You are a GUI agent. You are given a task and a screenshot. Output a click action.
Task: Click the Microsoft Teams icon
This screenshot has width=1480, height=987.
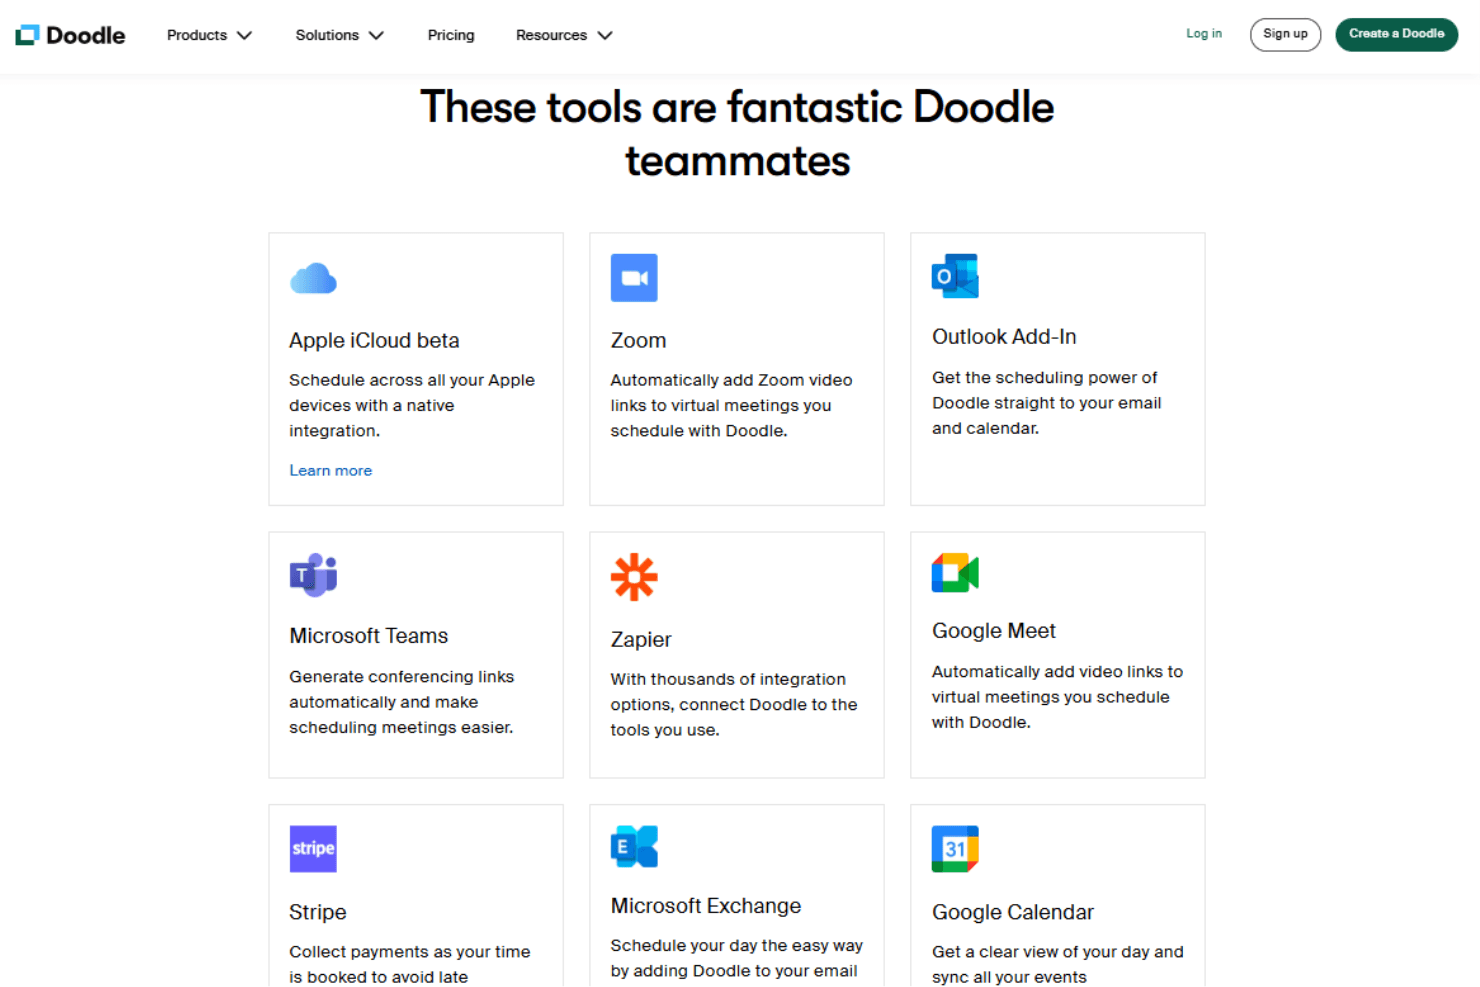(313, 575)
